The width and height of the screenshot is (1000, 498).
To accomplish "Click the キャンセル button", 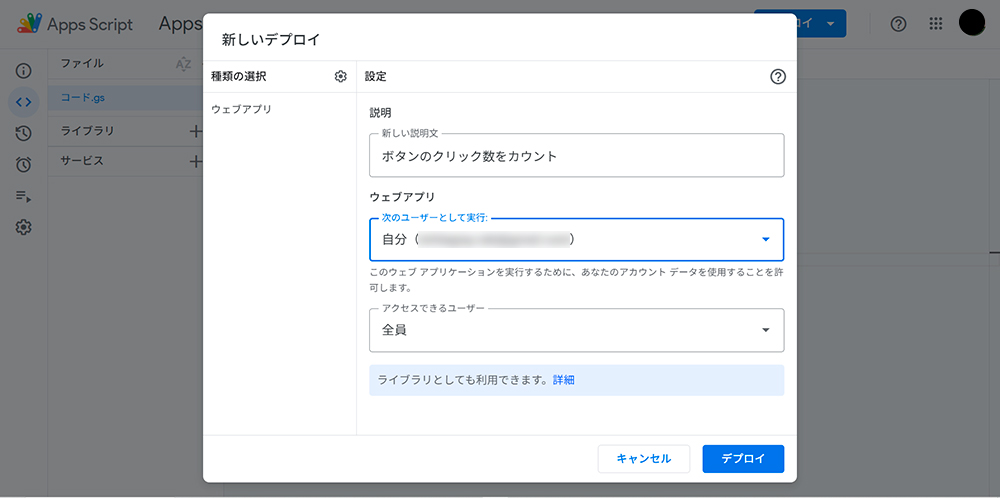I will (643, 459).
